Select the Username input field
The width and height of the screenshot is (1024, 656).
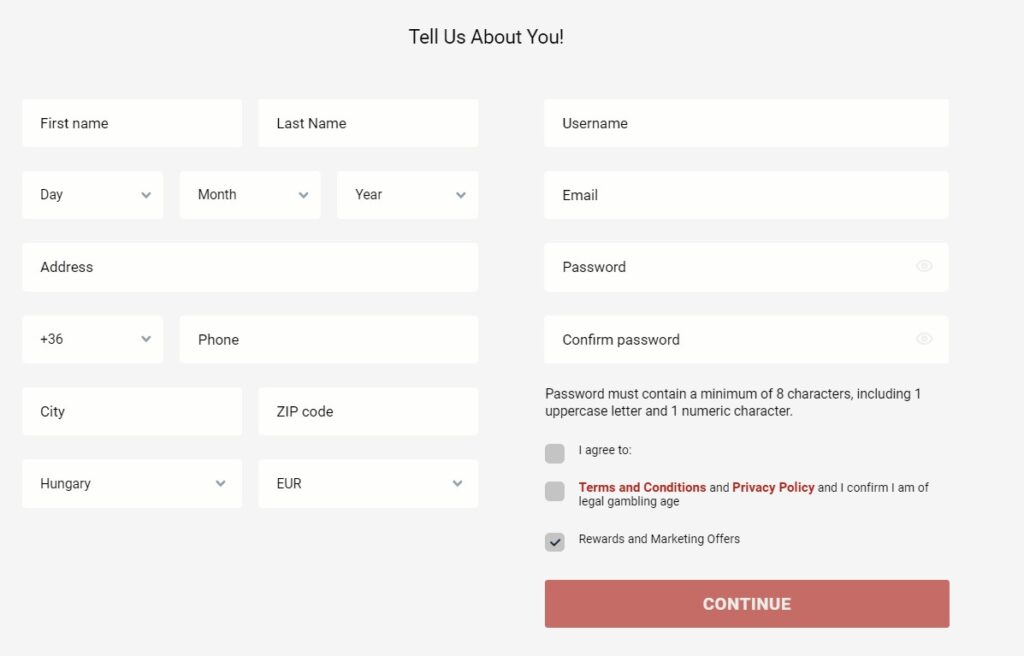click(746, 123)
